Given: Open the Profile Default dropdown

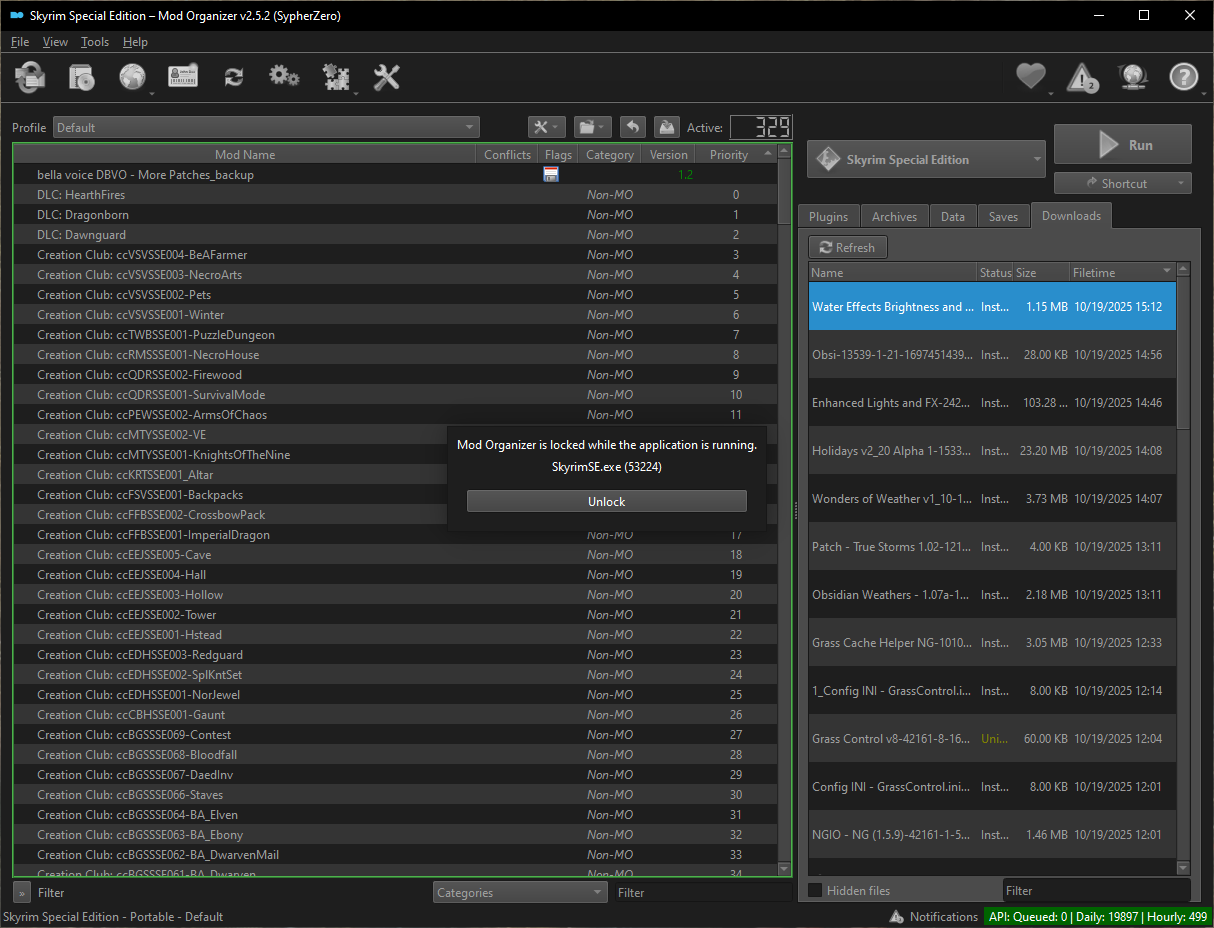Looking at the screenshot, I should tap(266, 127).
